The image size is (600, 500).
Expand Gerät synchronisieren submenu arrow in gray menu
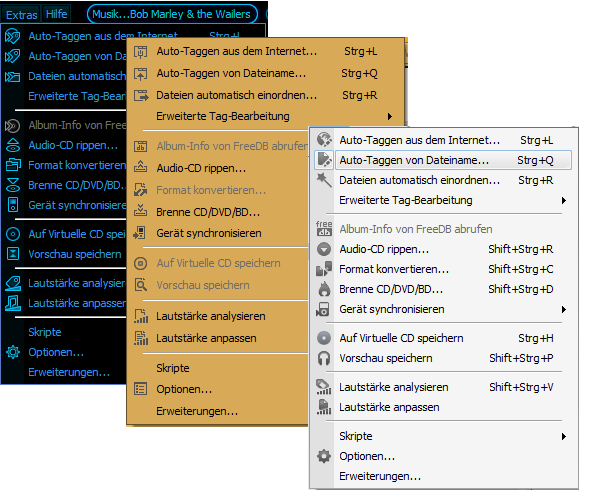coord(564,309)
